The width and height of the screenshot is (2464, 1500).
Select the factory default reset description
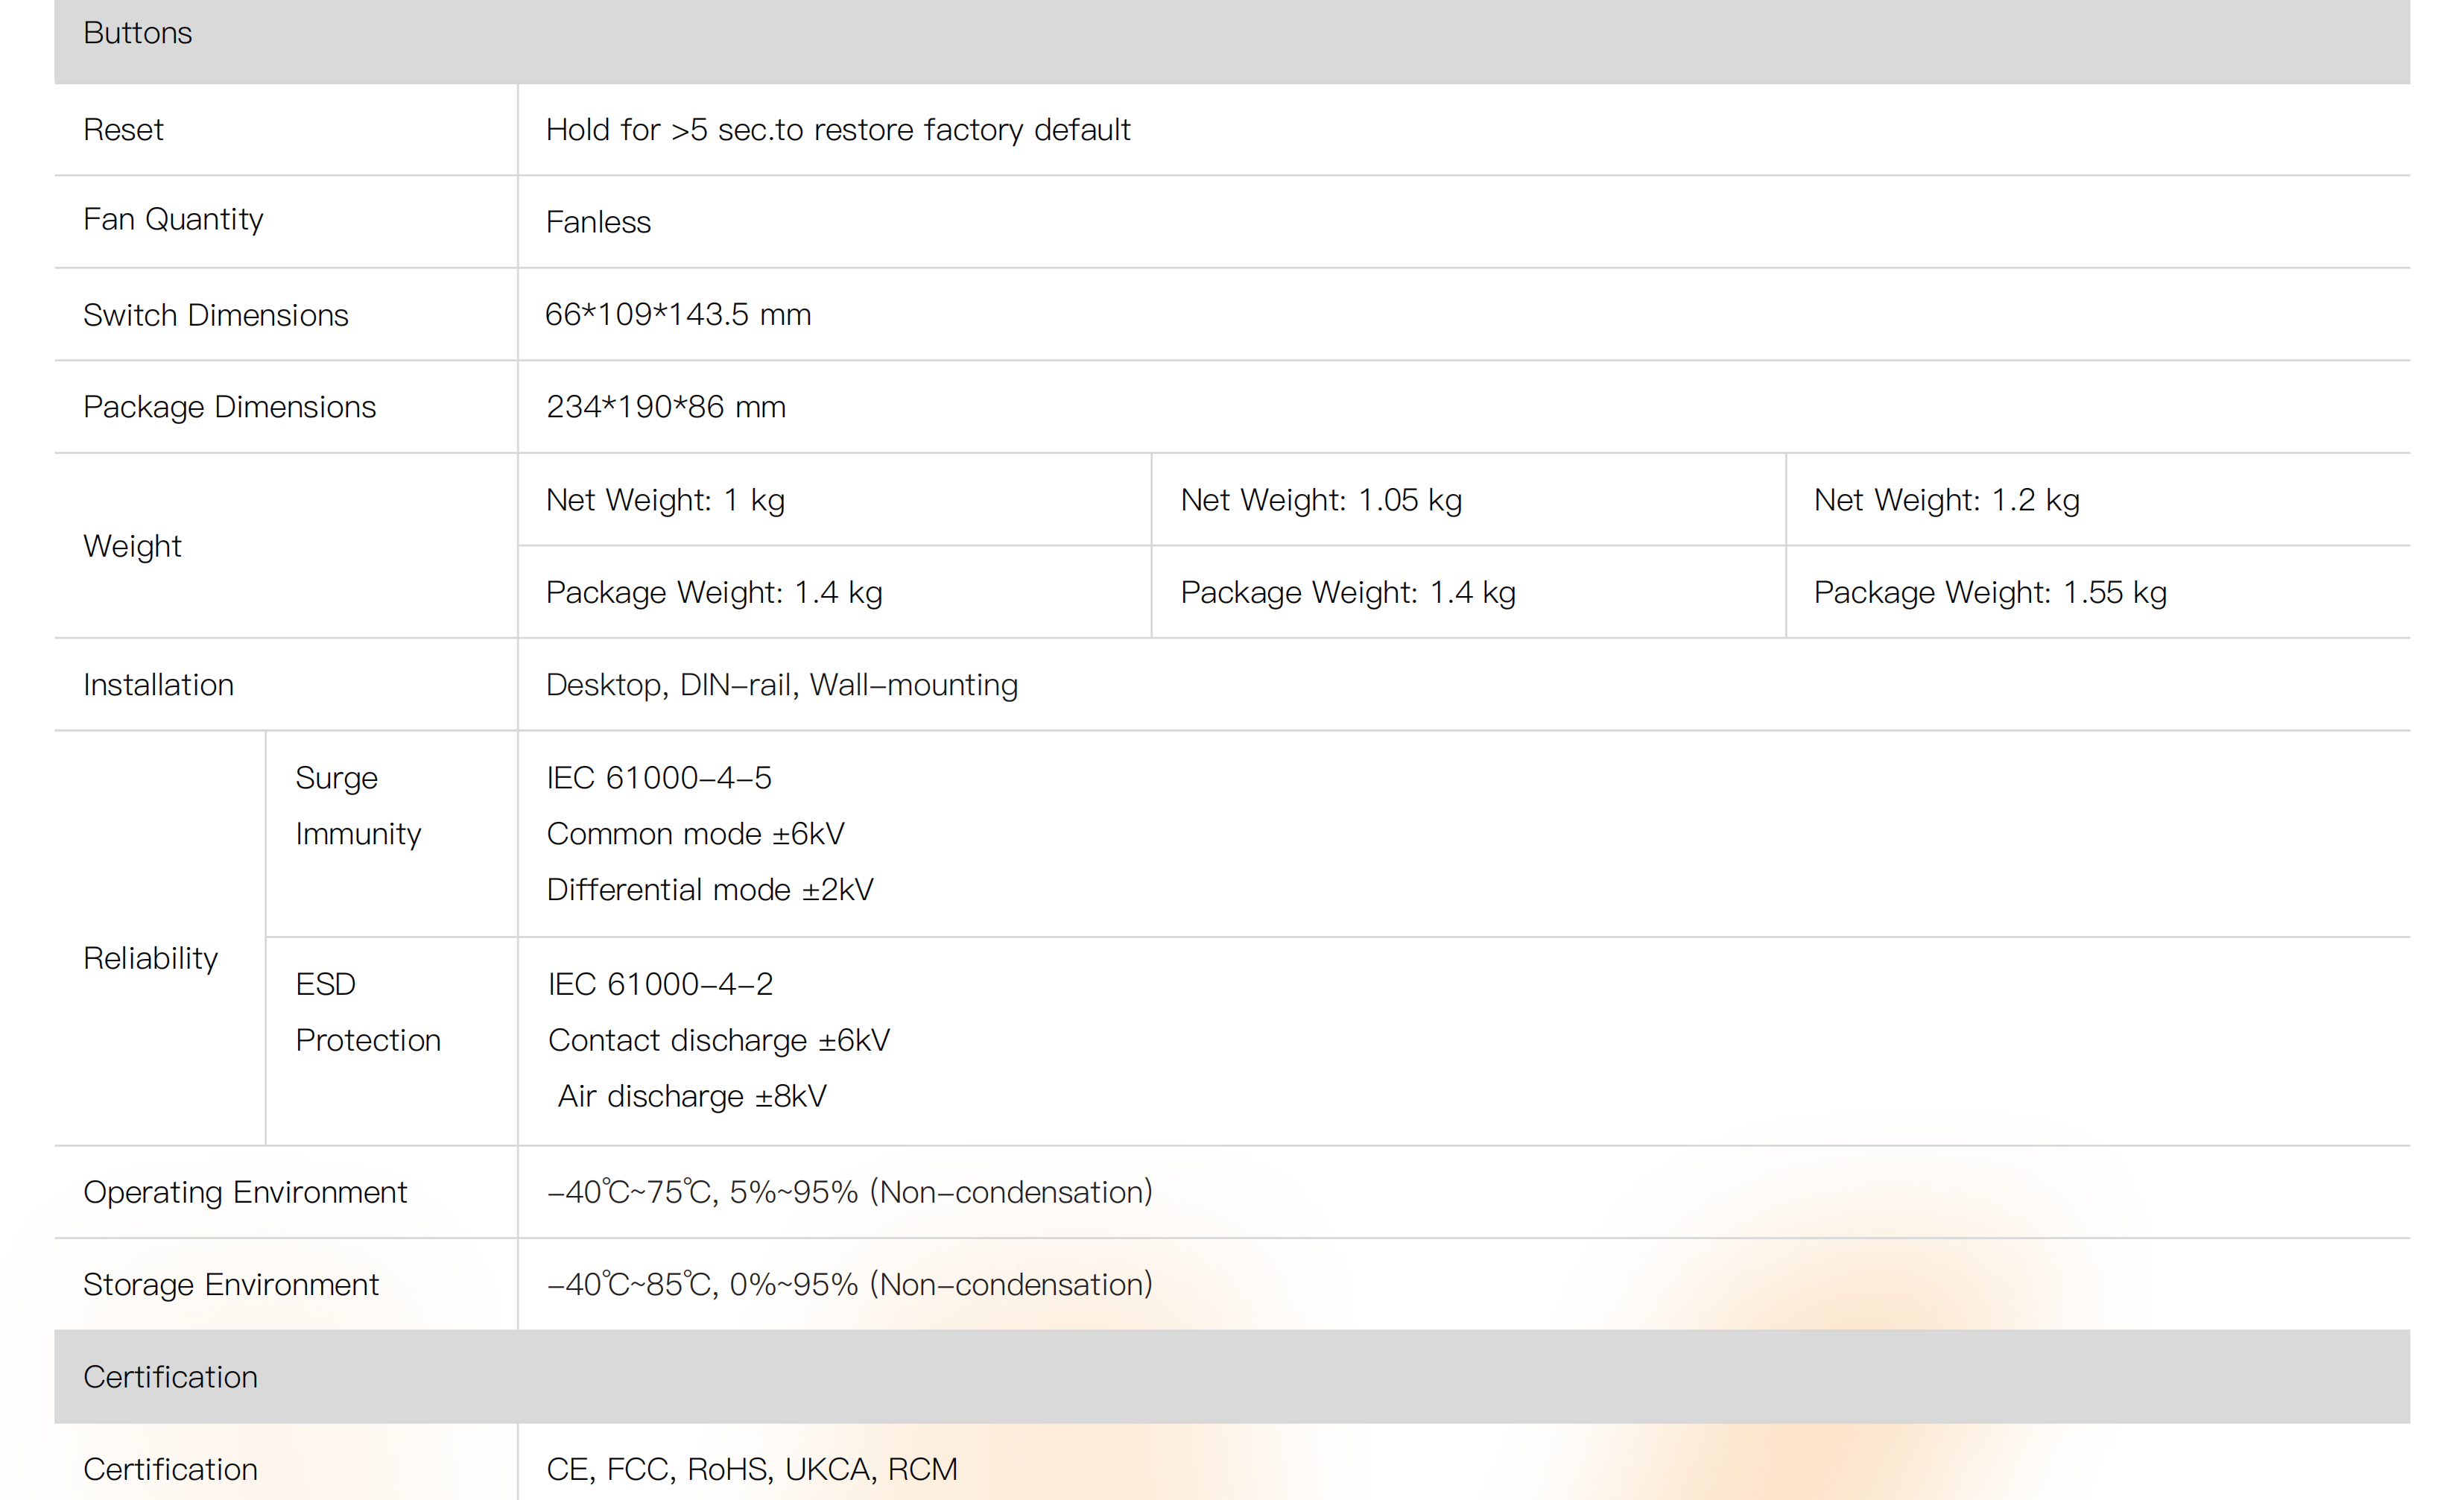[837, 130]
